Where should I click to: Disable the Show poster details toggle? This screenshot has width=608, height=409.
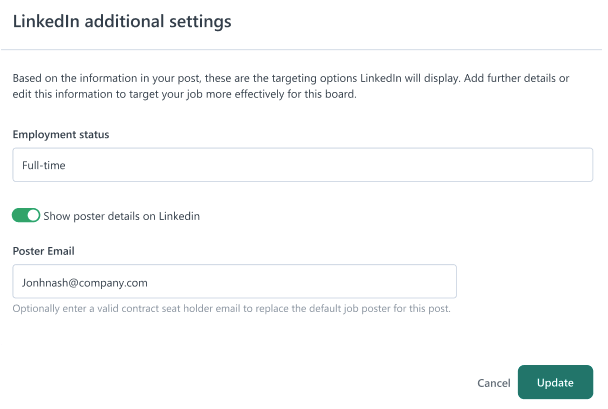pos(26,216)
